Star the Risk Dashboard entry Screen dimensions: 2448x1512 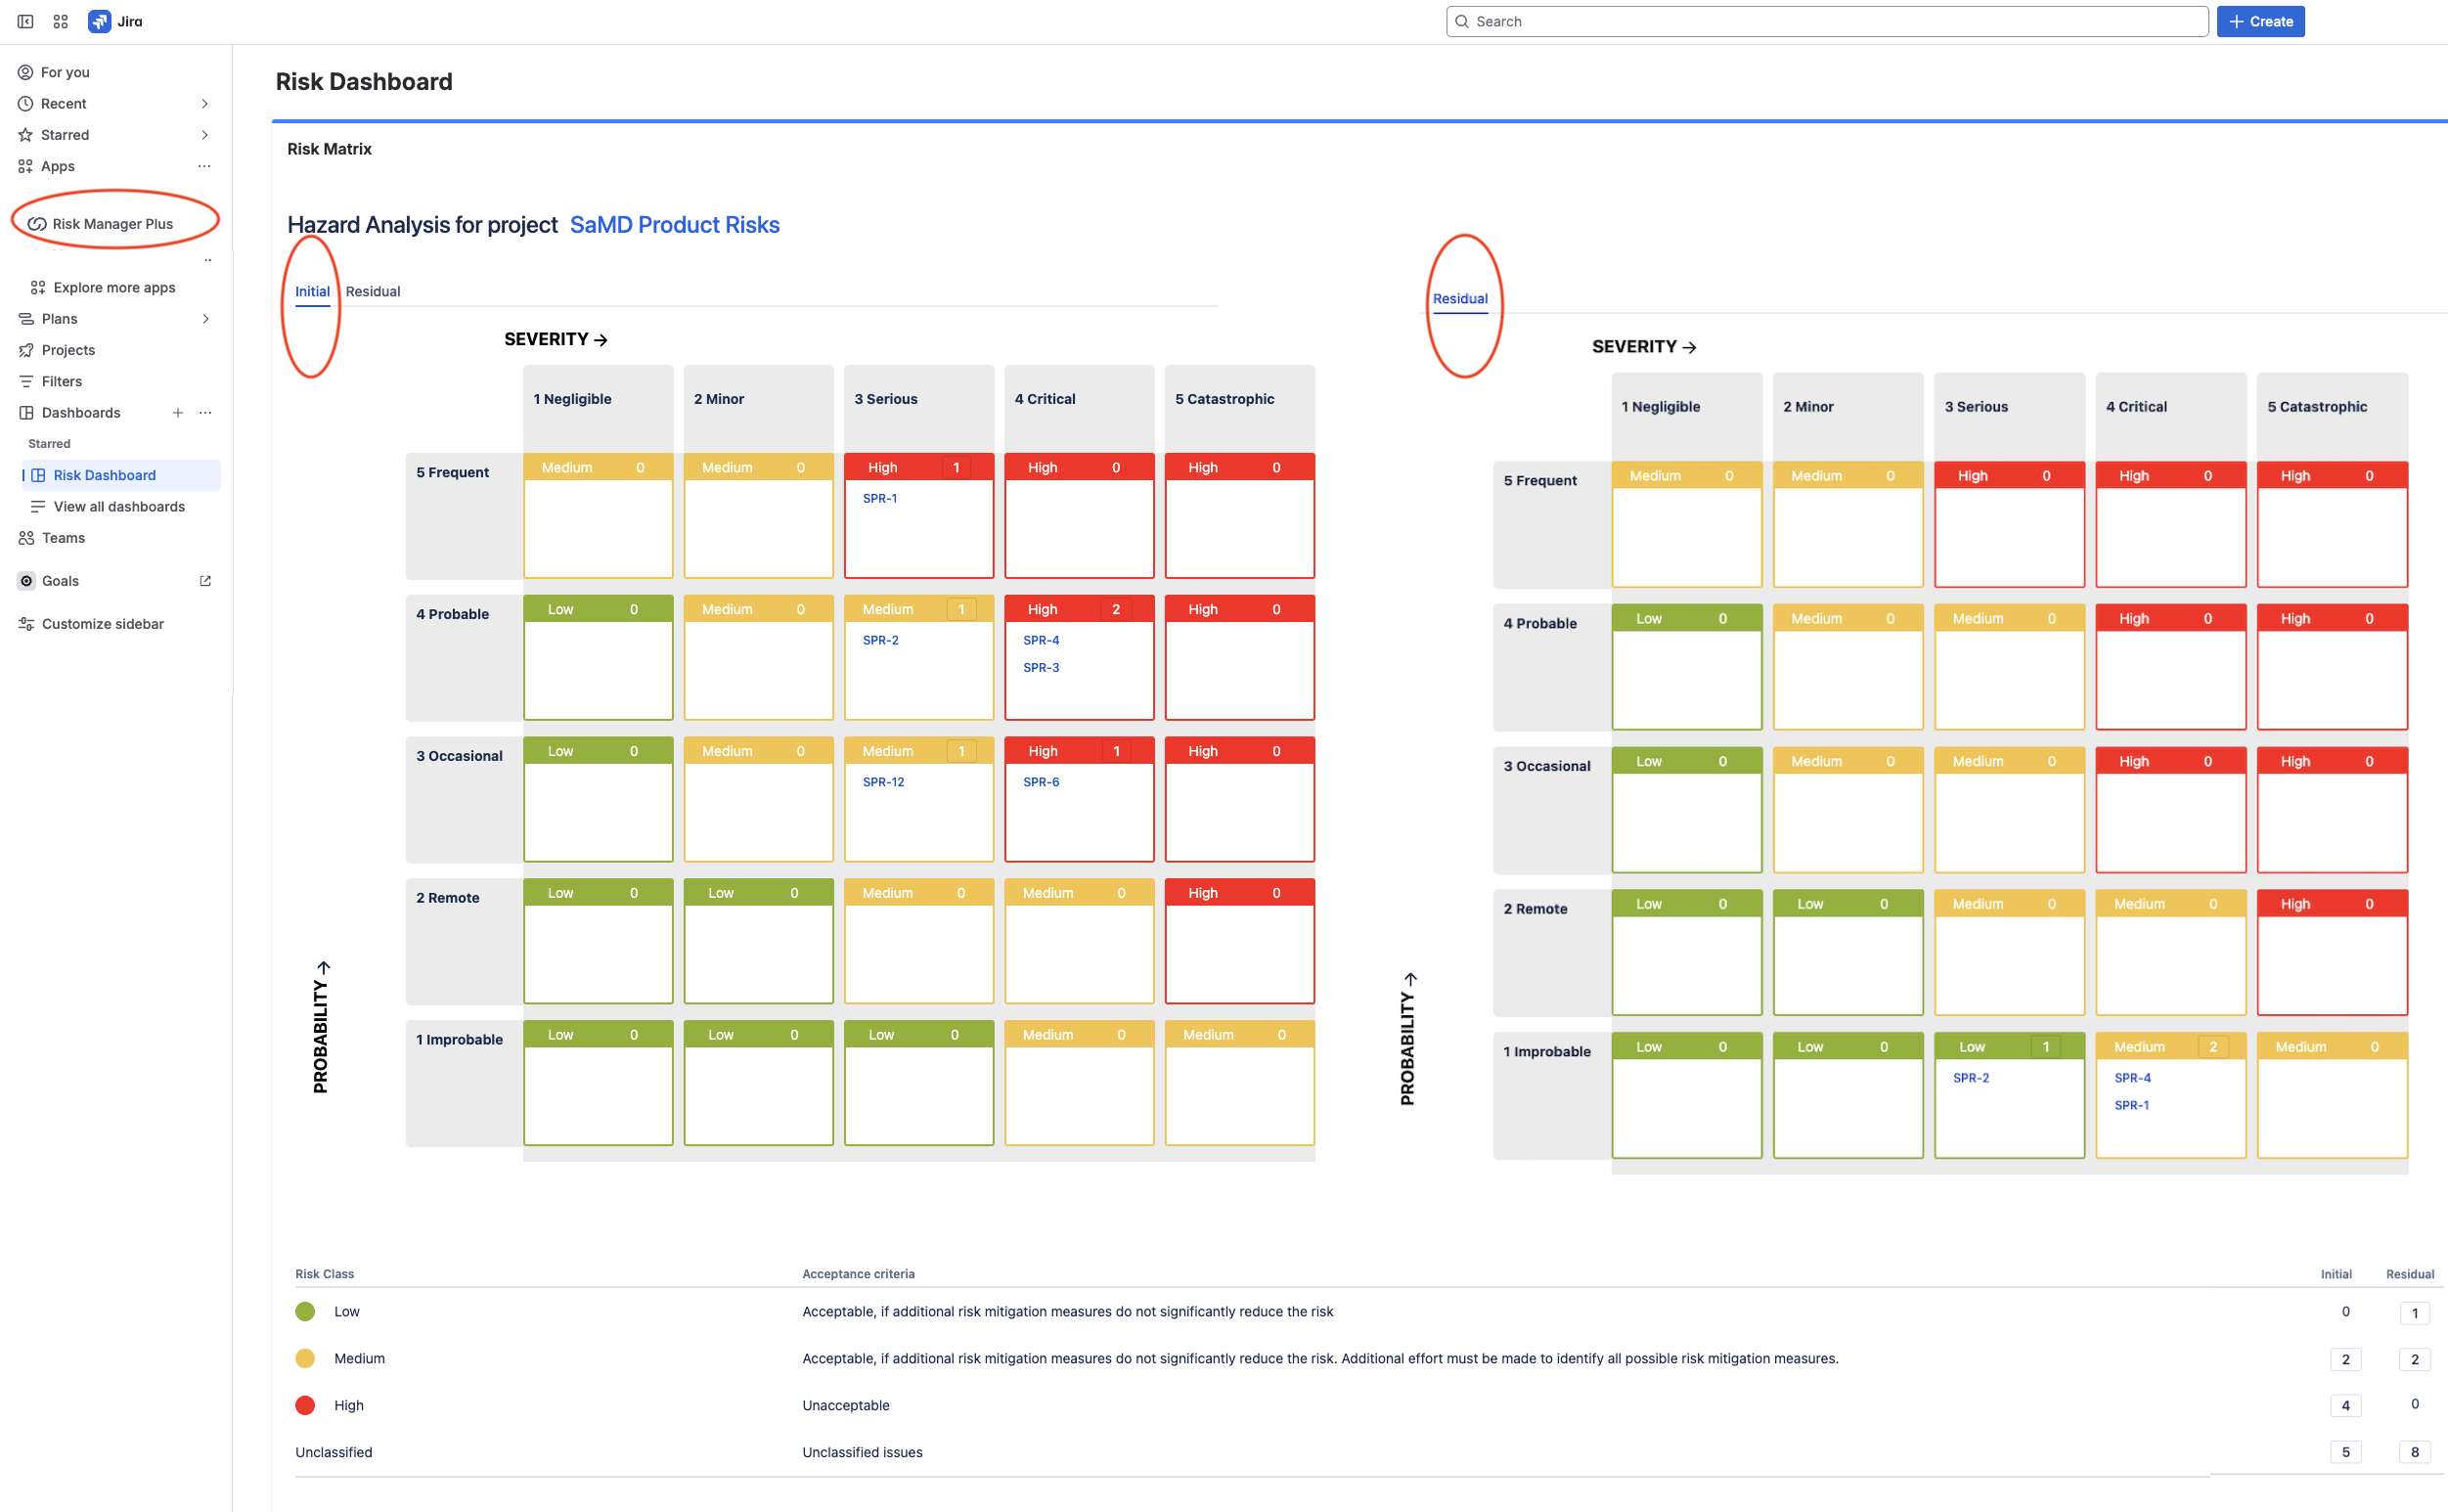click(x=104, y=475)
